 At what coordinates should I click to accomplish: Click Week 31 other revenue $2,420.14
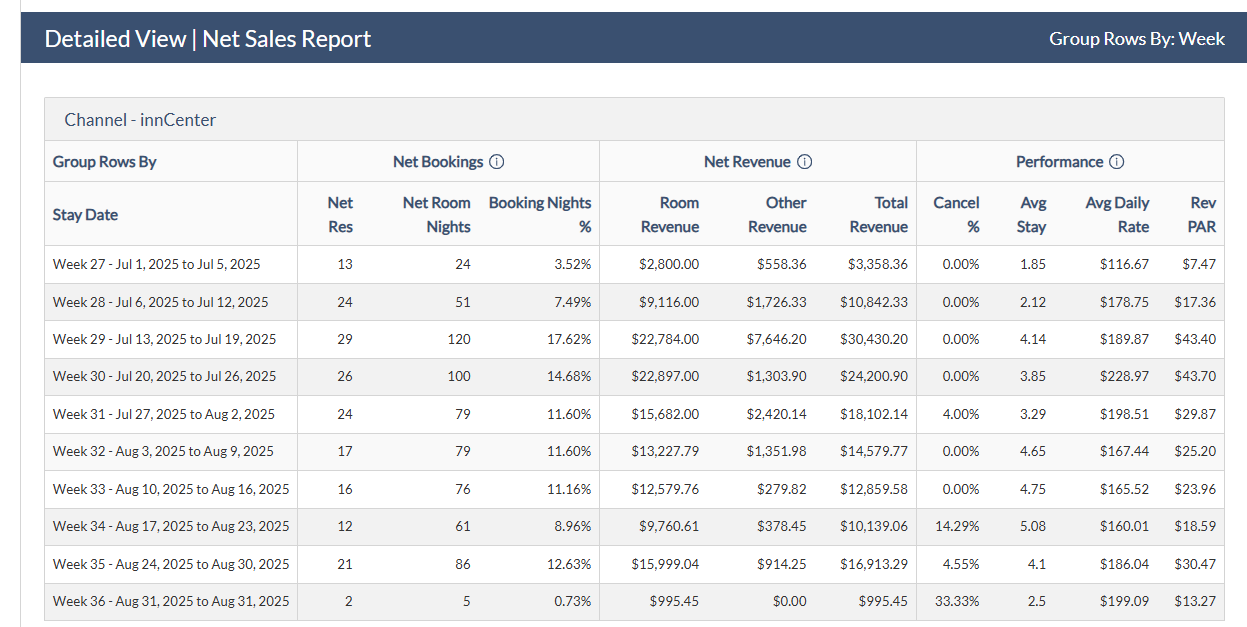point(776,414)
